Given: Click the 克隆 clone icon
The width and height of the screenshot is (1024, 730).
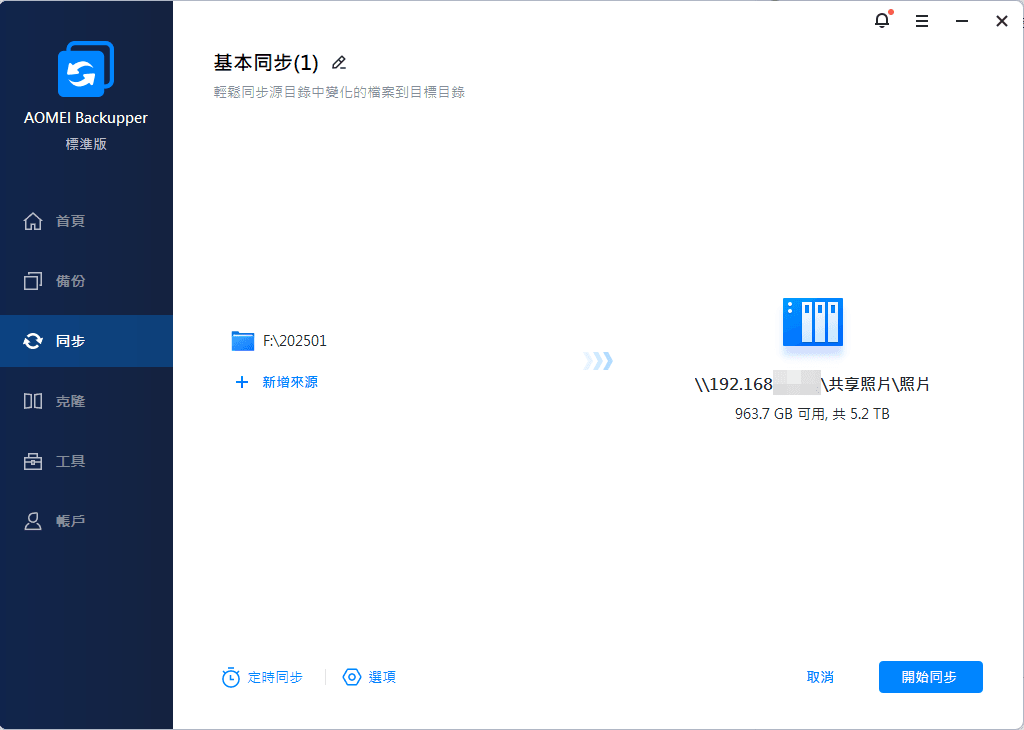Looking at the screenshot, I should click(33, 401).
